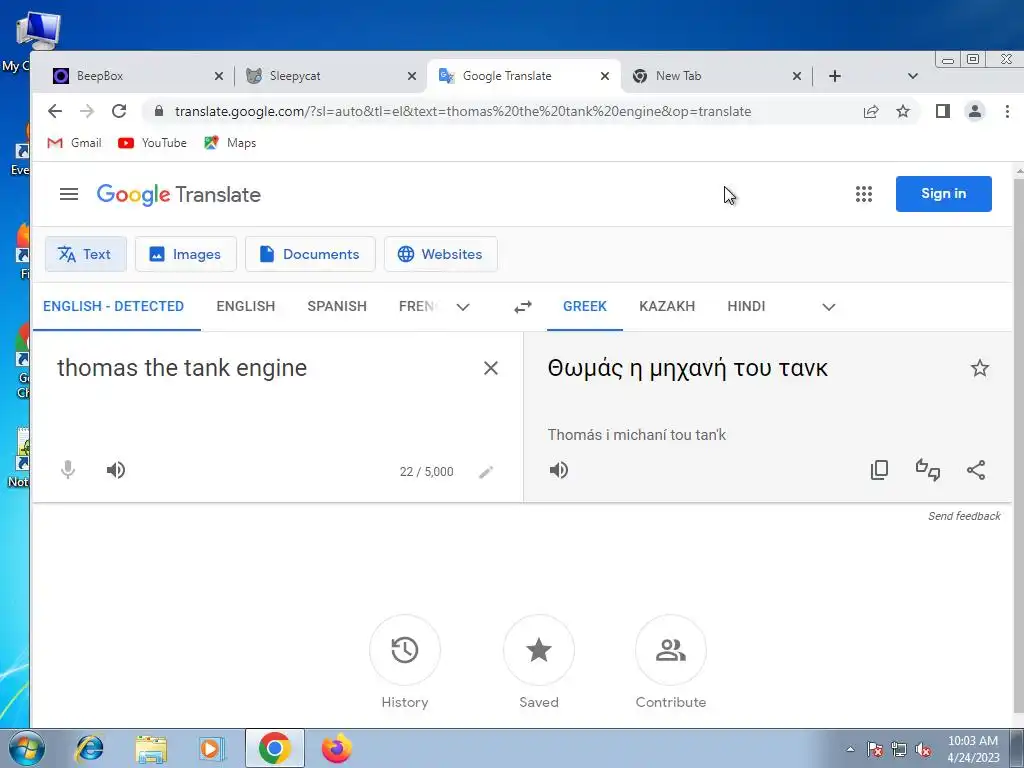
Task: Open the Windows Start menu
Action: pyautogui.click(x=27, y=748)
